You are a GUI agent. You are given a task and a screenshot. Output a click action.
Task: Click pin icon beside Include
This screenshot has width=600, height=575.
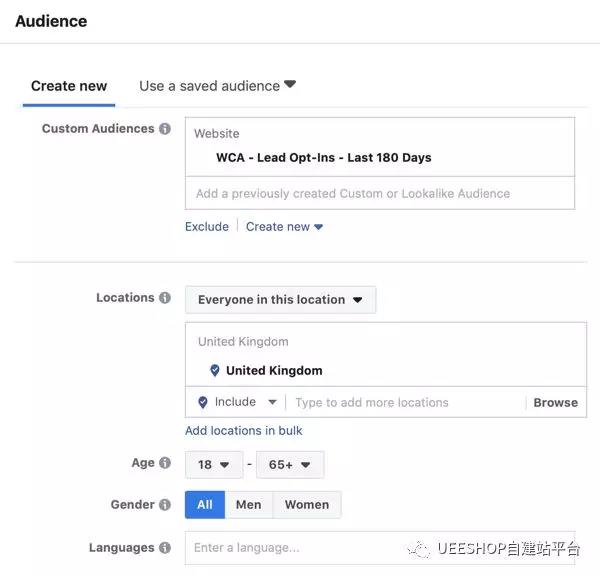pyautogui.click(x=203, y=402)
